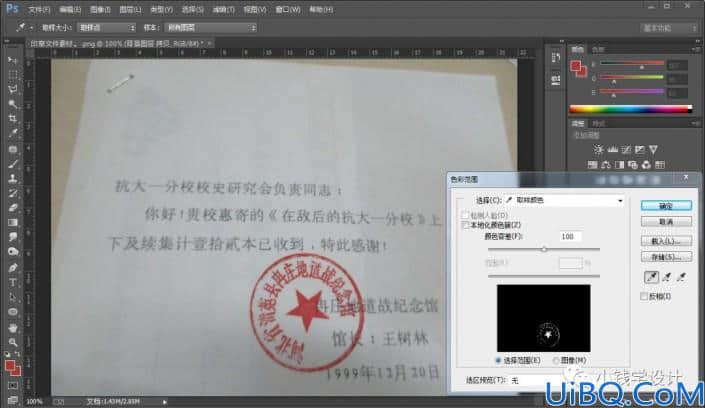Select the Pen tool
705x408 pixels.
[x=13, y=268]
